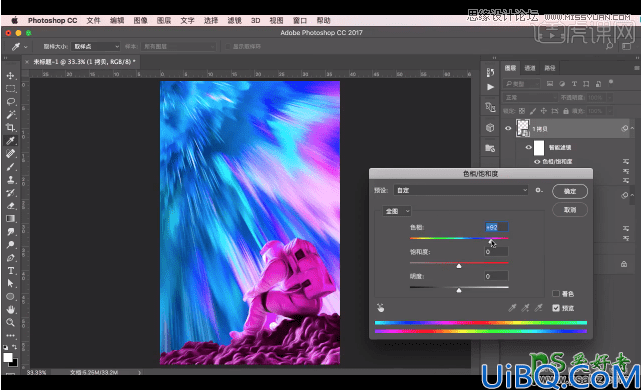Toggle Hue/Saturation filter visibility eye

click(537, 162)
